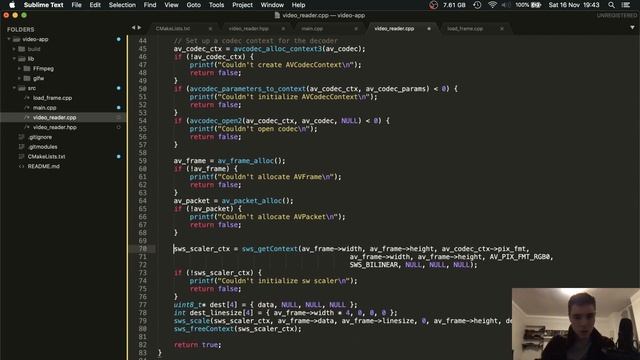This screenshot has height=360, width=640.
Task: Open video_reader.hpp in the sidebar
Action: pos(55,127)
